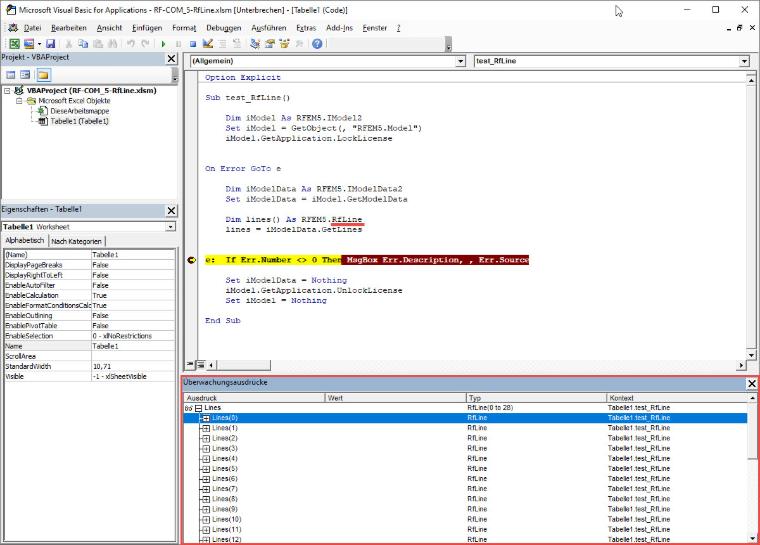Expand the Lines(0) watch entry
This screenshot has width=760, height=545.
click(x=206, y=418)
